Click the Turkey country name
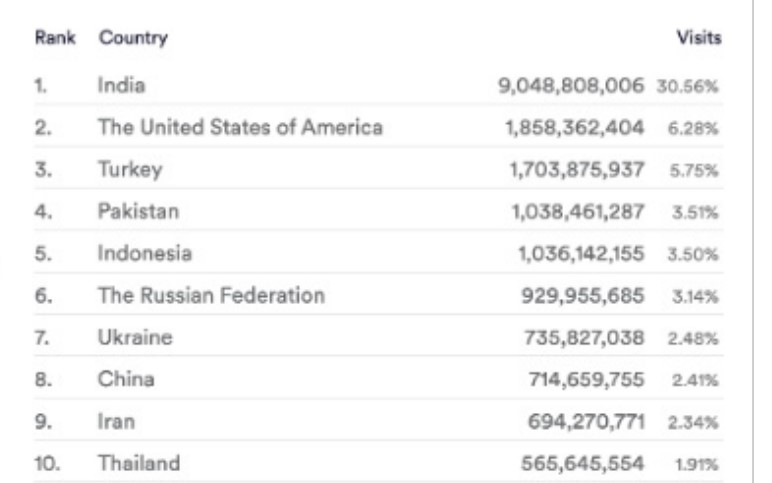This screenshot has height=483, width=772. click(130, 169)
